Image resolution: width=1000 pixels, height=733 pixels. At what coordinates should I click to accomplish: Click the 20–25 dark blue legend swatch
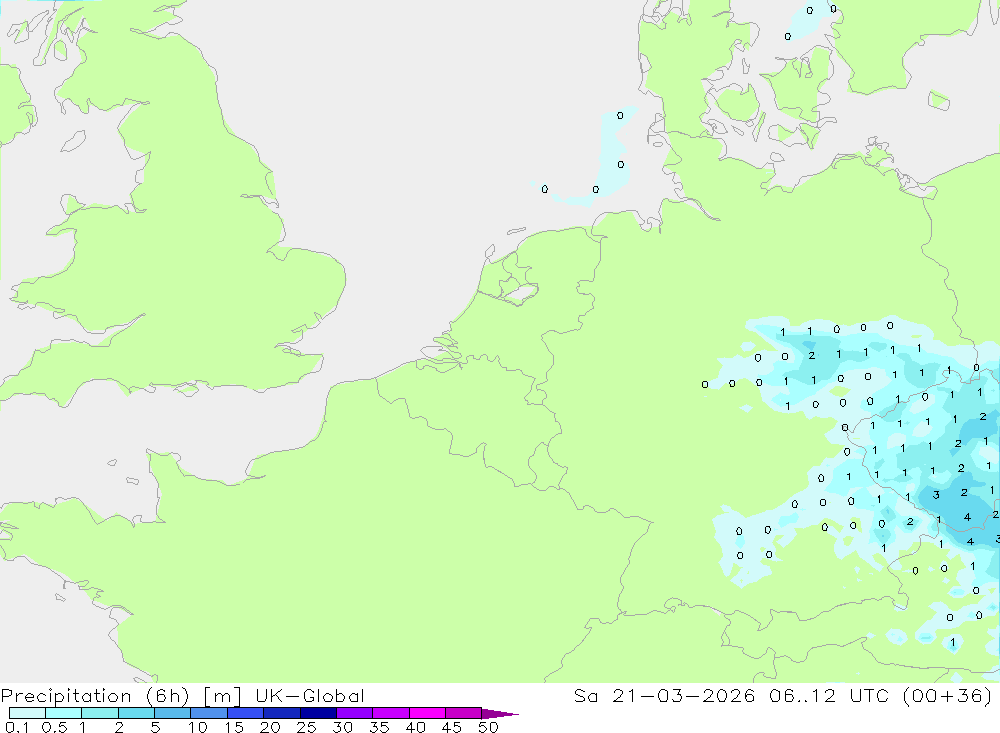tap(282, 713)
